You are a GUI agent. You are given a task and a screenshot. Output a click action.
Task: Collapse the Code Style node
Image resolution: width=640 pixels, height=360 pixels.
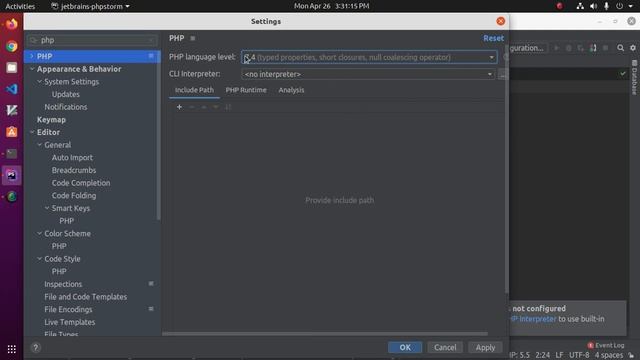(39, 259)
